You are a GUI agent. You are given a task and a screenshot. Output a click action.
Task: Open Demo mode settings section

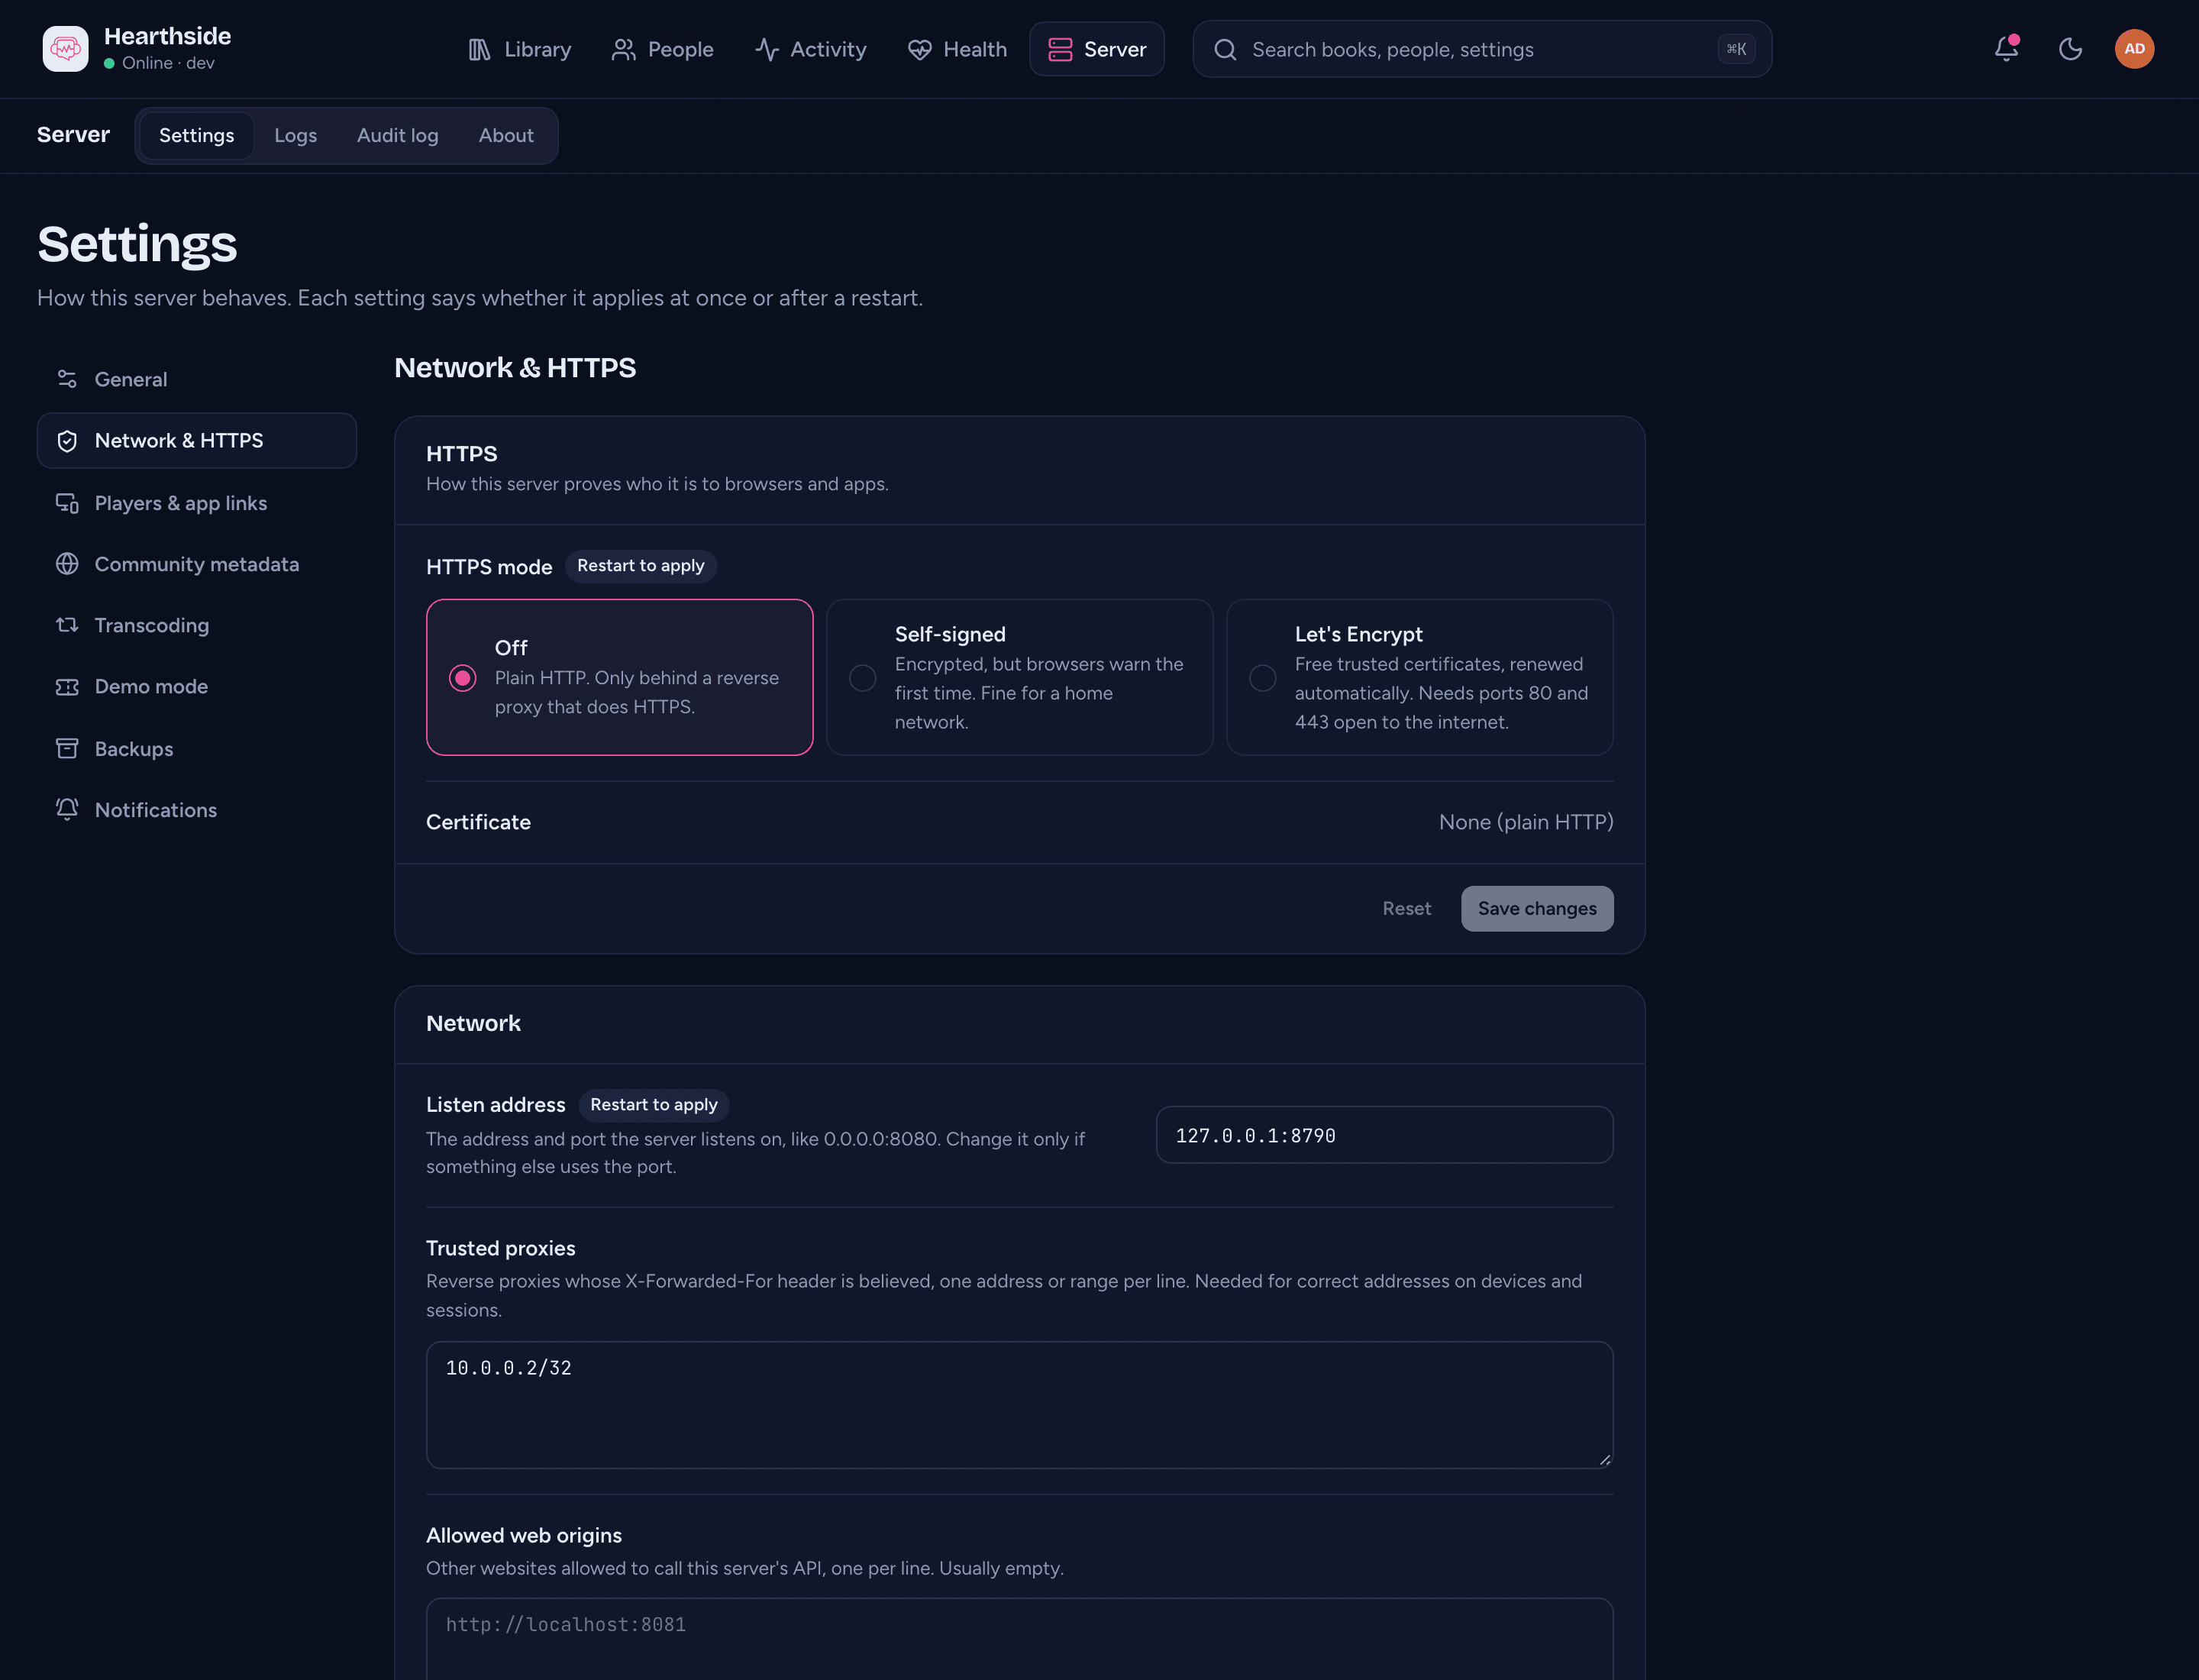coord(197,687)
